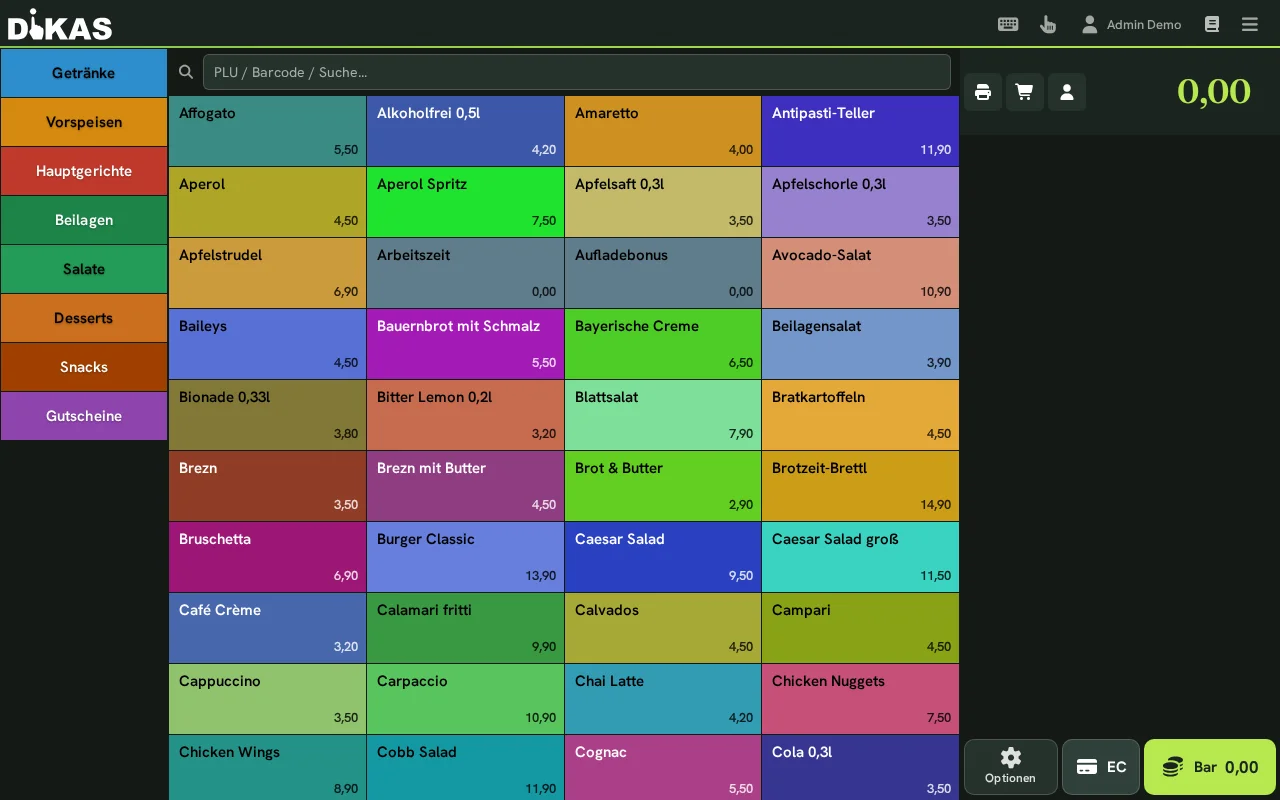Click the printer icon button
Viewport: 1280px width, 800px height.
pyautogui.click(x=983, y=92)
